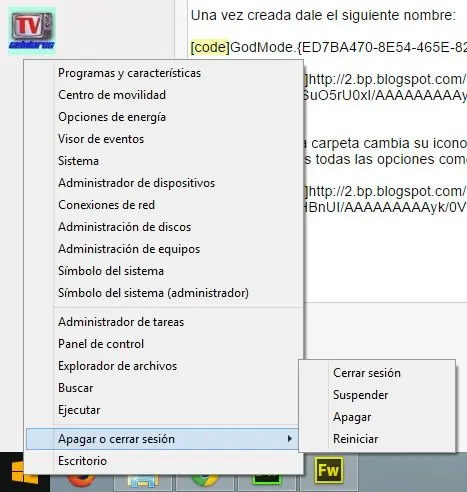
Task: Click the TV Celulares logo icon
Action: click(x=32, y=31)
